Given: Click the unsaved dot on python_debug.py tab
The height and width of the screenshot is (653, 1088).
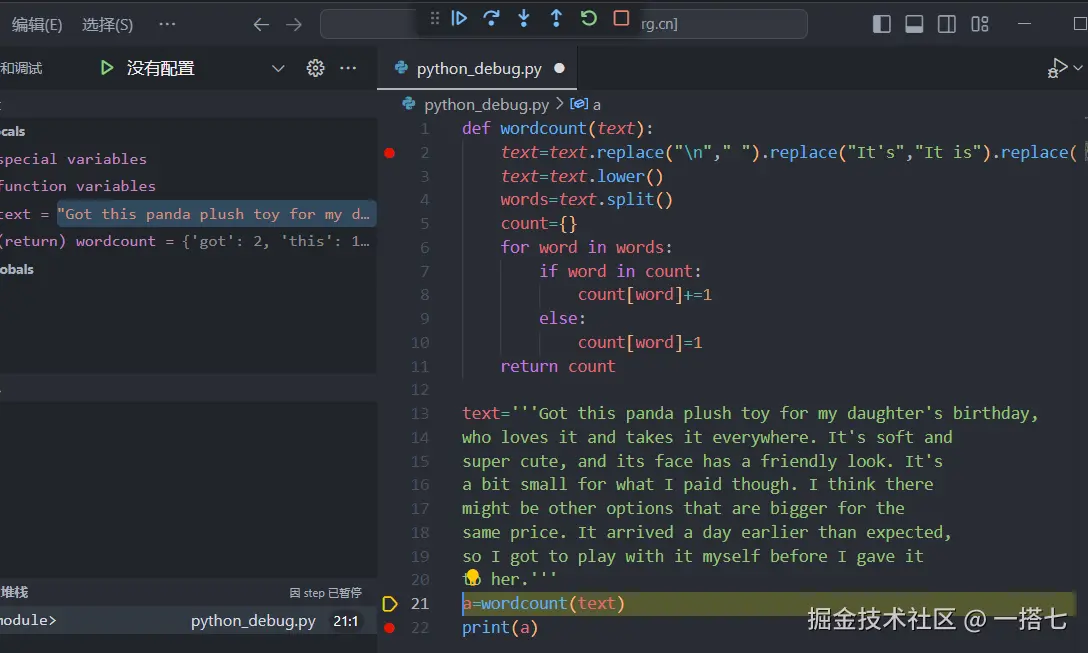Looking at the screenshot, I should click(x=559, y=68).
